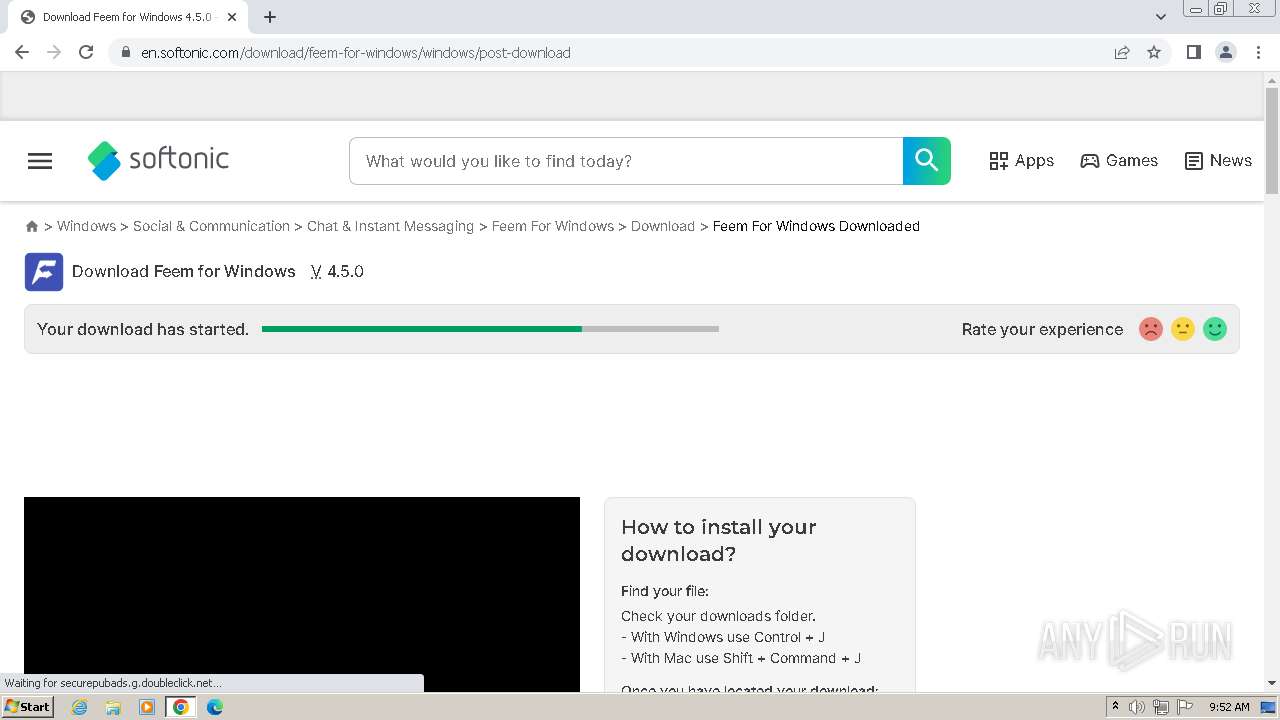1280x720 pixels.
Task: Rate experience with green happy face
Action: click(1215, 329)
